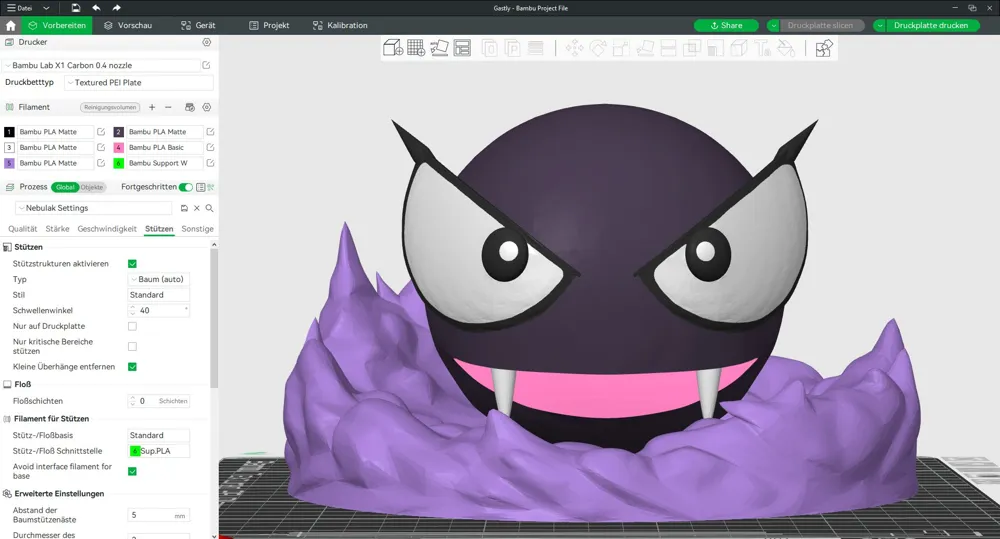The height and width of the screenshot is (539, 1000).
Task: Edit the Bambu Lab X1 Carbon printer preset
Action: pyautogui.click(x=206, y=65)
